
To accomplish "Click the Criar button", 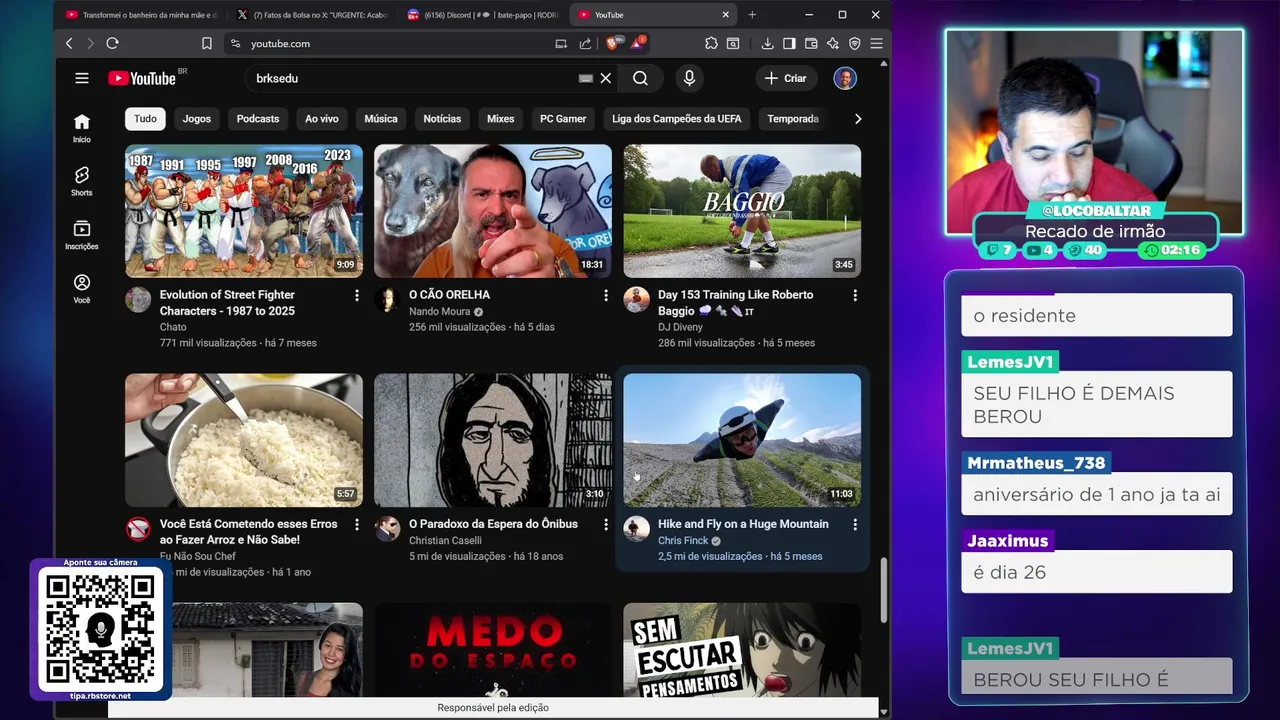I will (x=786, y=78).
